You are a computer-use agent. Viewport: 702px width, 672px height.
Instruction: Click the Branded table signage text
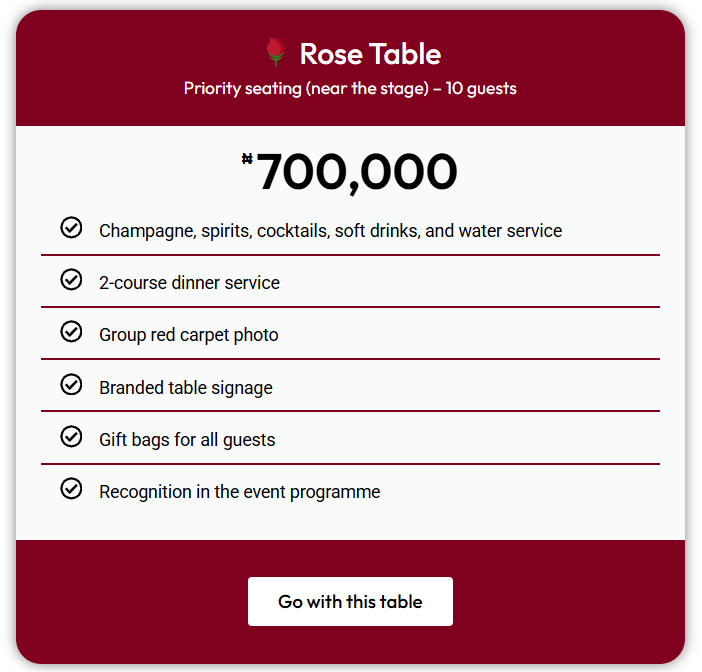pos(185,388)
